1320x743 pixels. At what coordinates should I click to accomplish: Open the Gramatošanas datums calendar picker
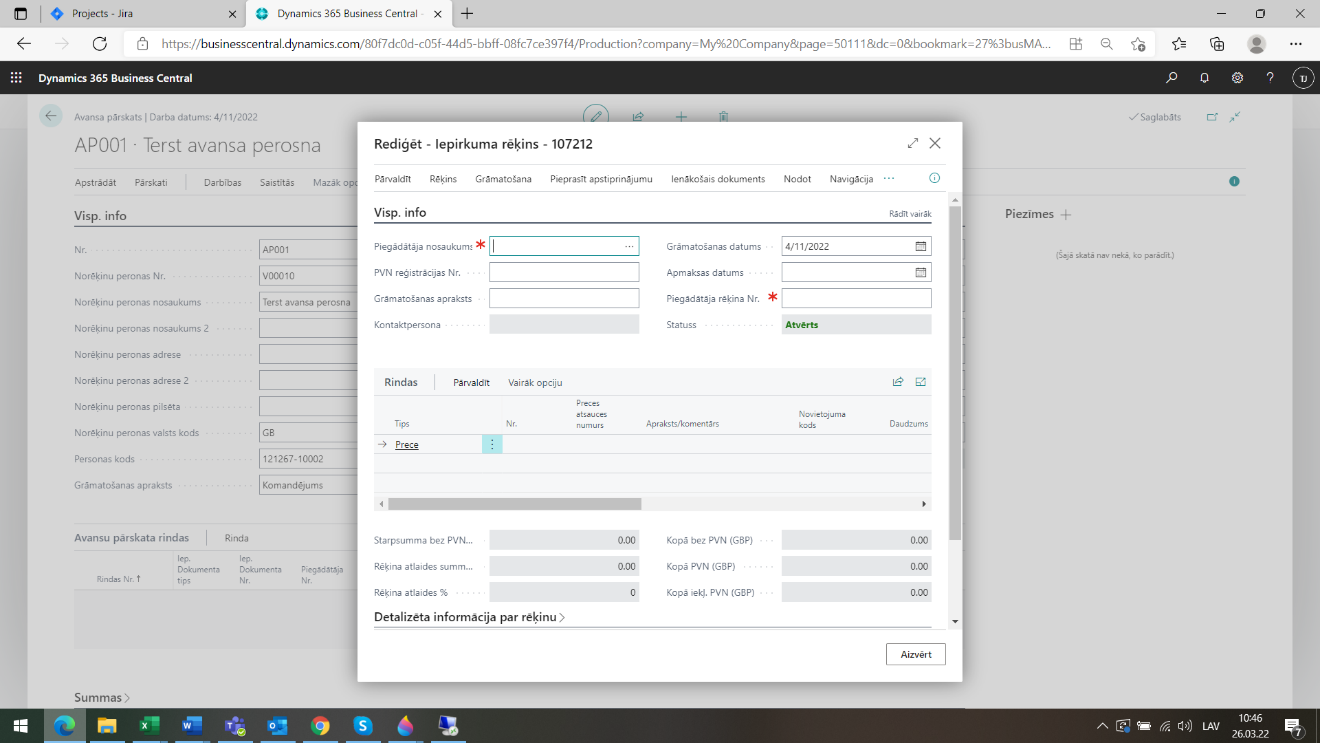point(921,246)
